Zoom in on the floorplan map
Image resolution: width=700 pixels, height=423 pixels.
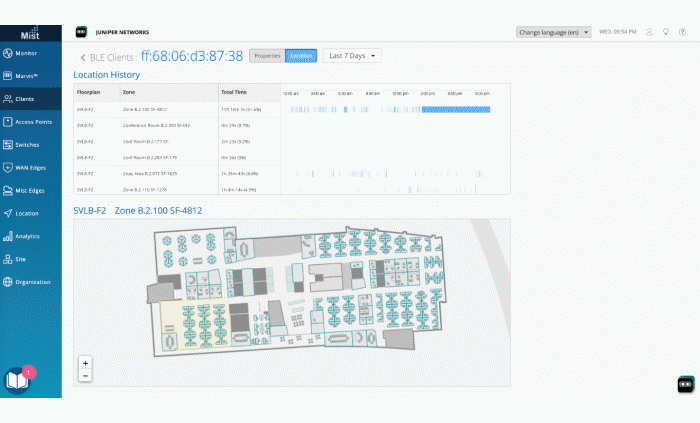click(x=85, y=363)
